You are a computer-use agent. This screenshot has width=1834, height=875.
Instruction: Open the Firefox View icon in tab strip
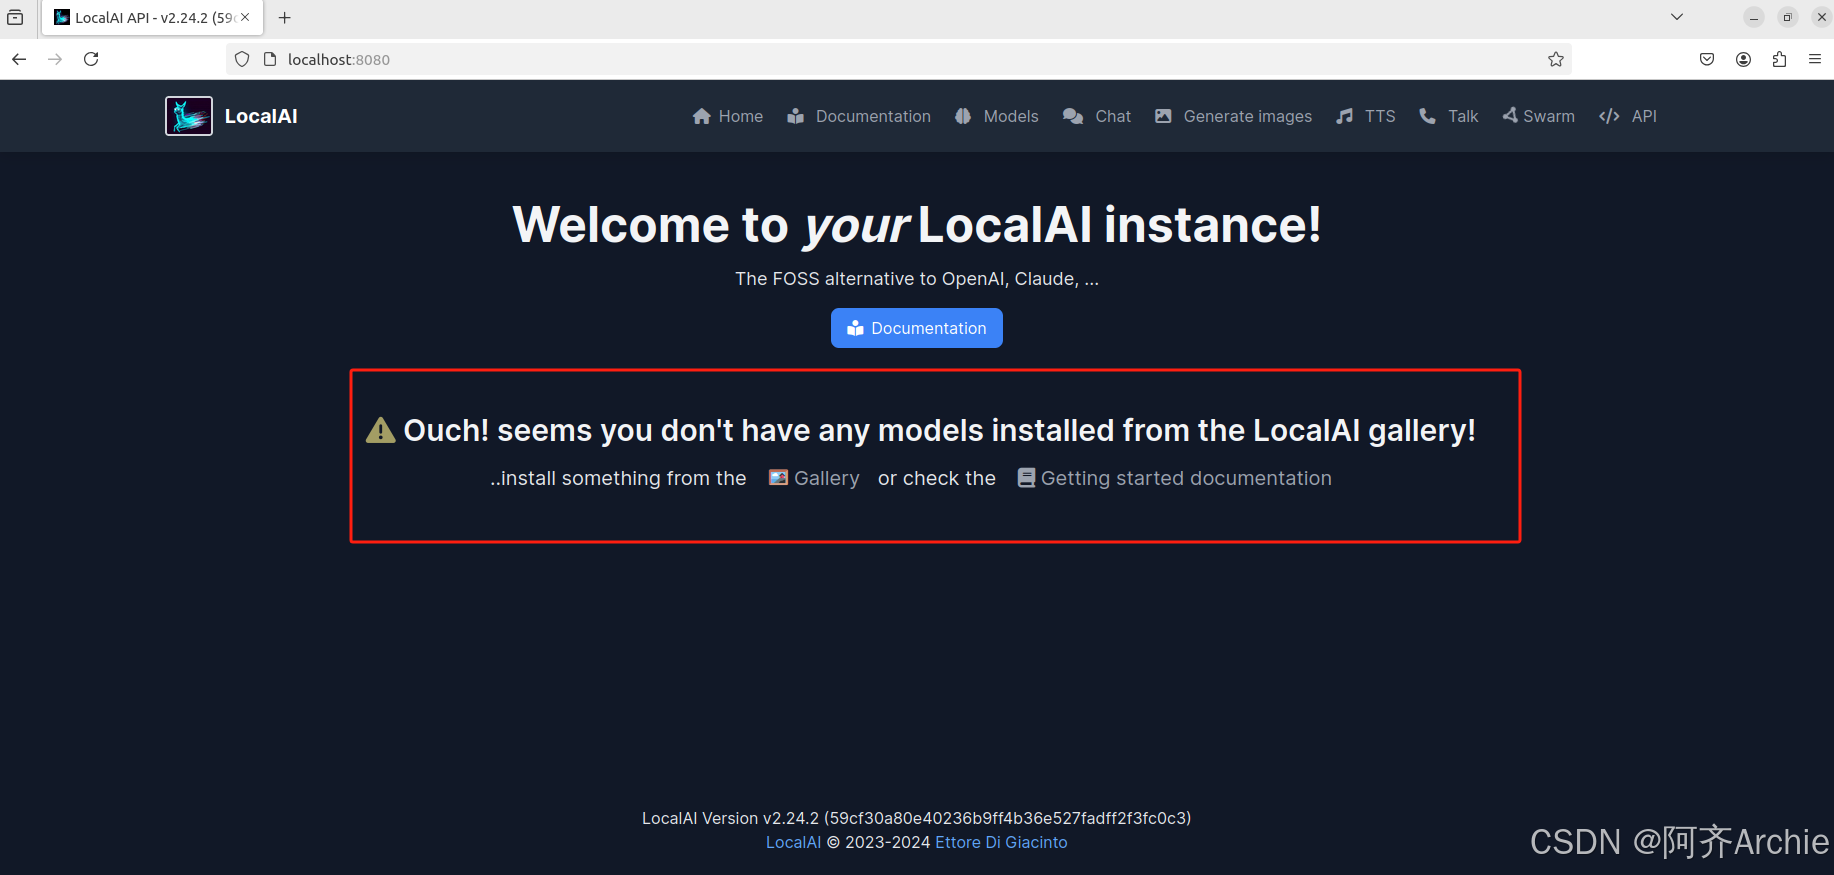coord(15,17)
